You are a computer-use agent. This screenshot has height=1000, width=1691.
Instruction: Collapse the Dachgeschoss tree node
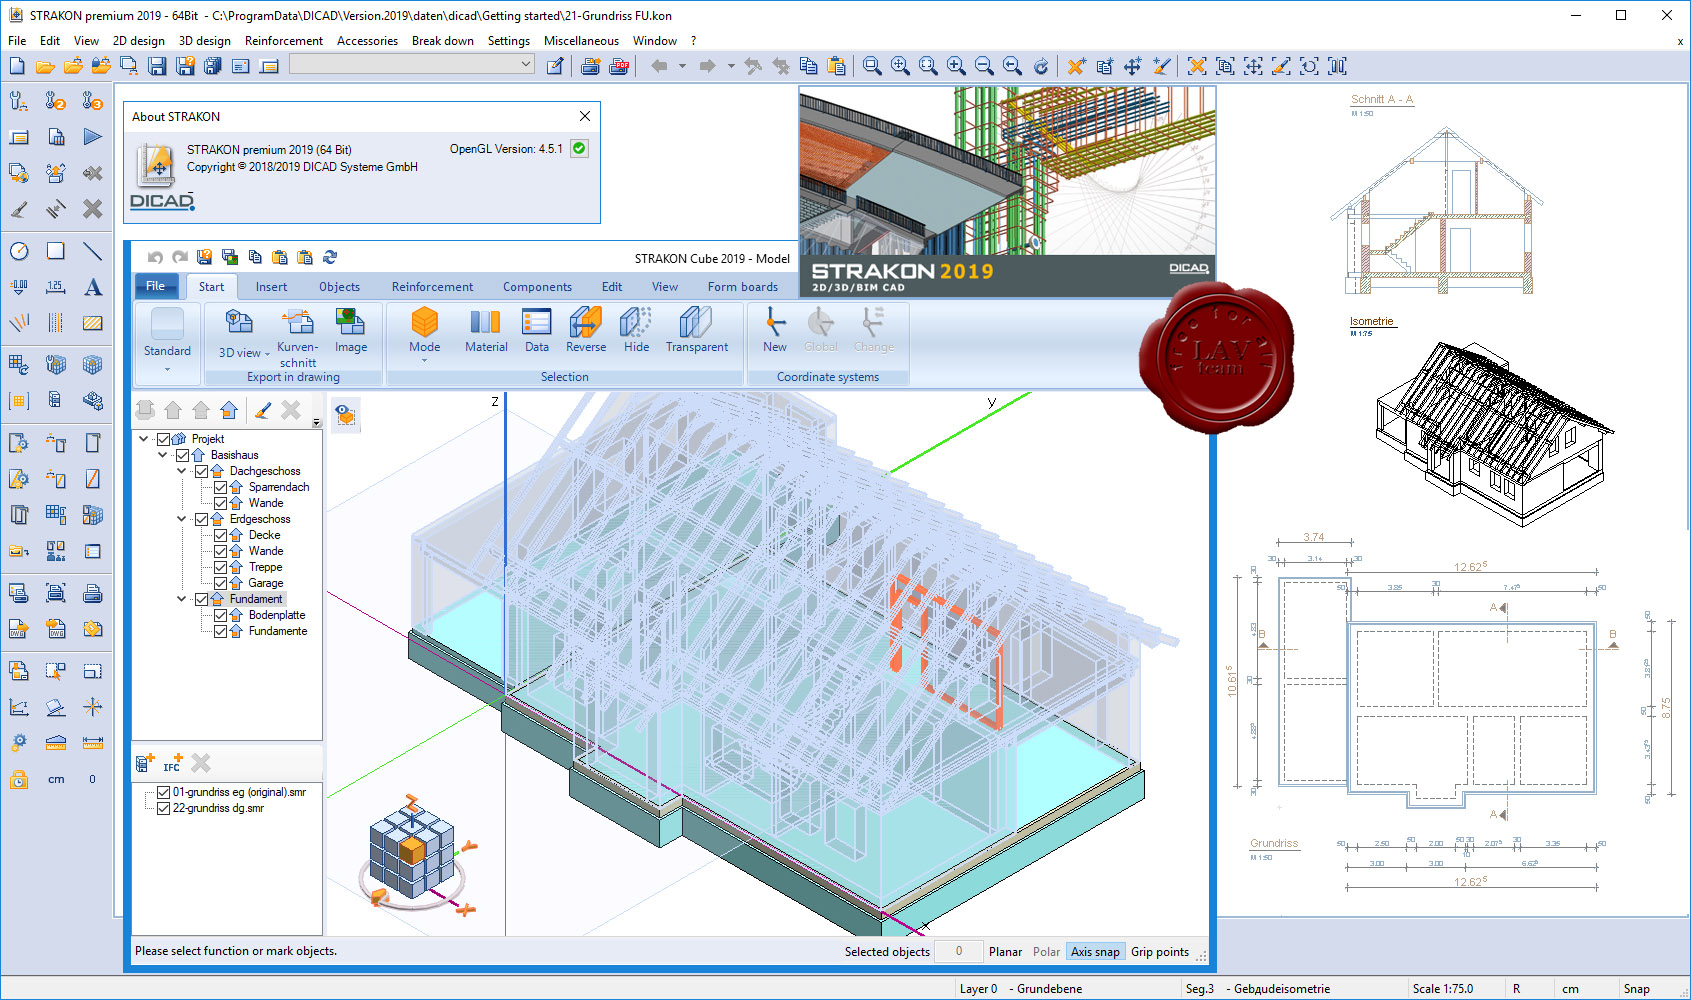(x=182, y=471)
